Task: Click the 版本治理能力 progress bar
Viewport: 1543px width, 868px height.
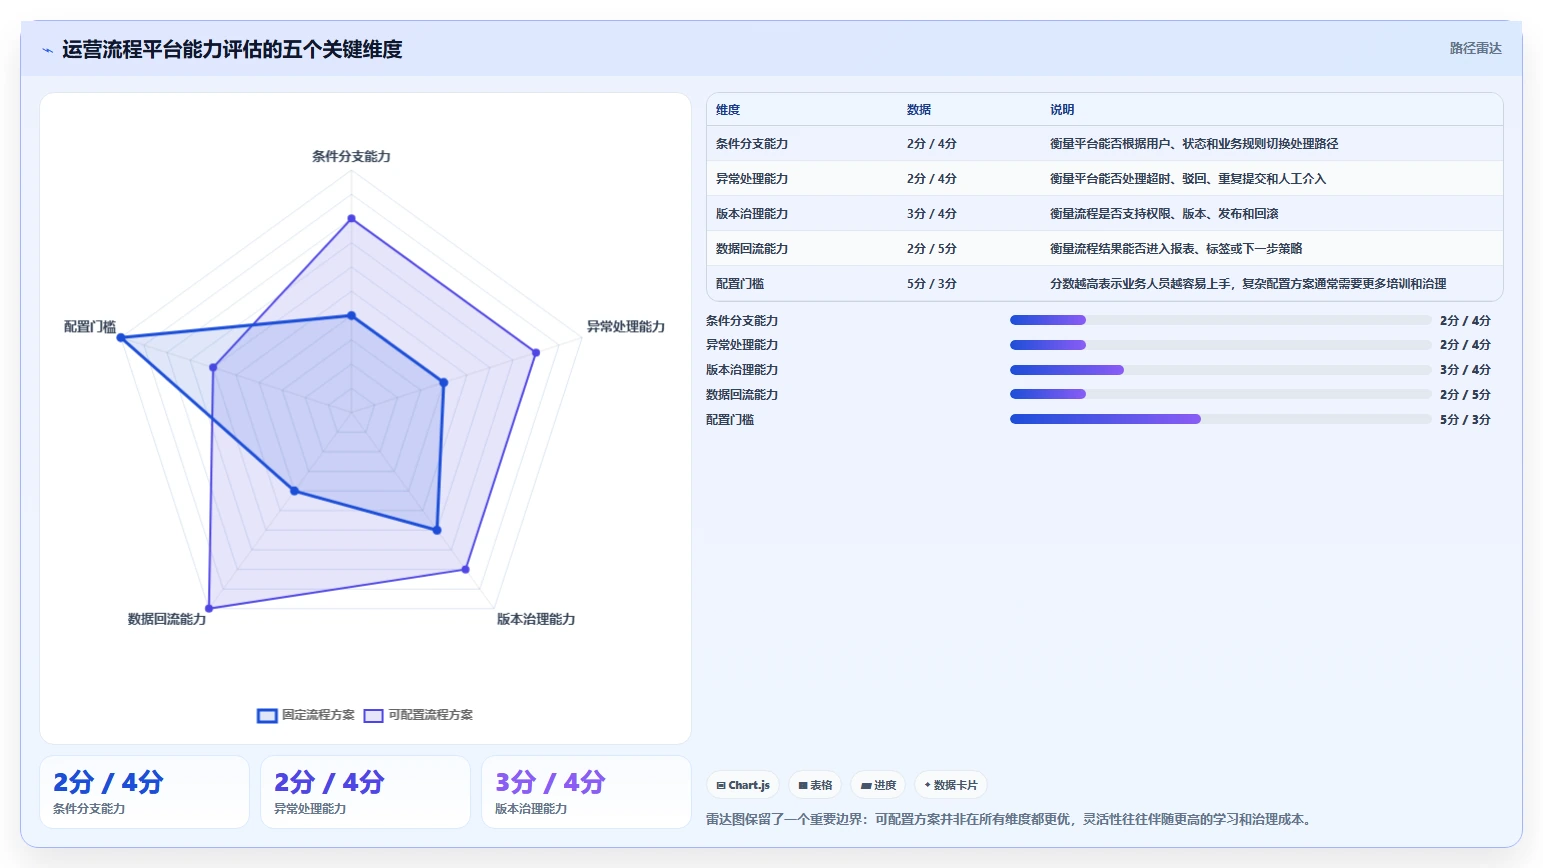Action: [1220, 370]
